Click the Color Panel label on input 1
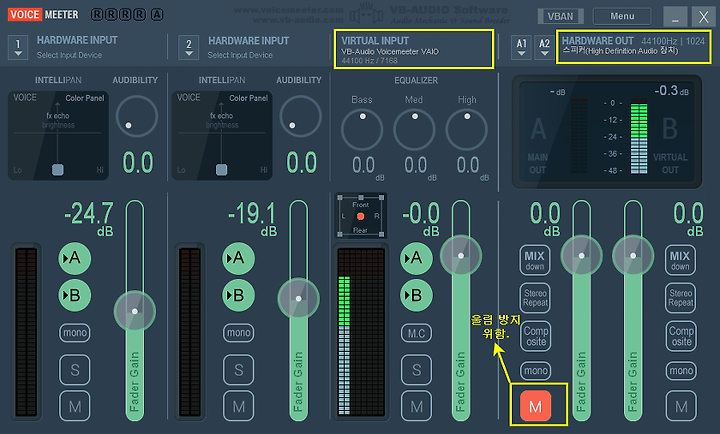Image resolution: width=720 pixels, height=434 pixels. 84,98
